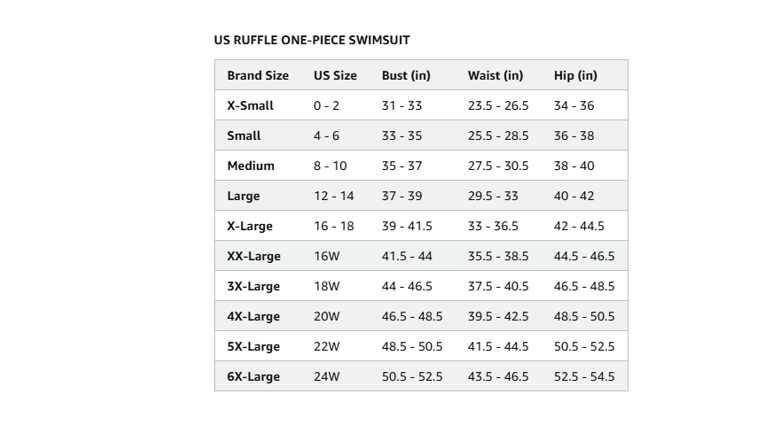The width and height of the screenshot is (776, 441).
Task: Select the 23.5 - 26.5 waist cell
Action: pos(498,105)
